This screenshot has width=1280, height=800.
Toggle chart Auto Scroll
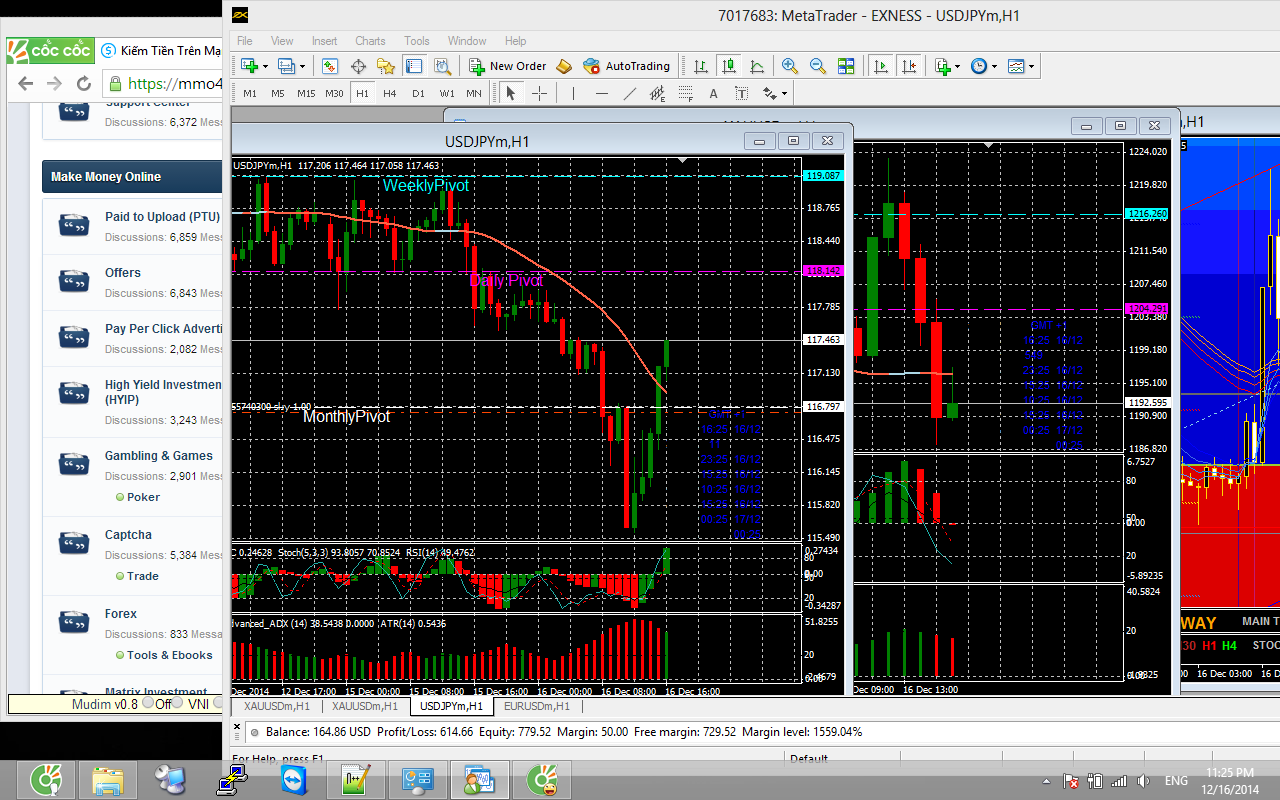(x=881, y=66)
